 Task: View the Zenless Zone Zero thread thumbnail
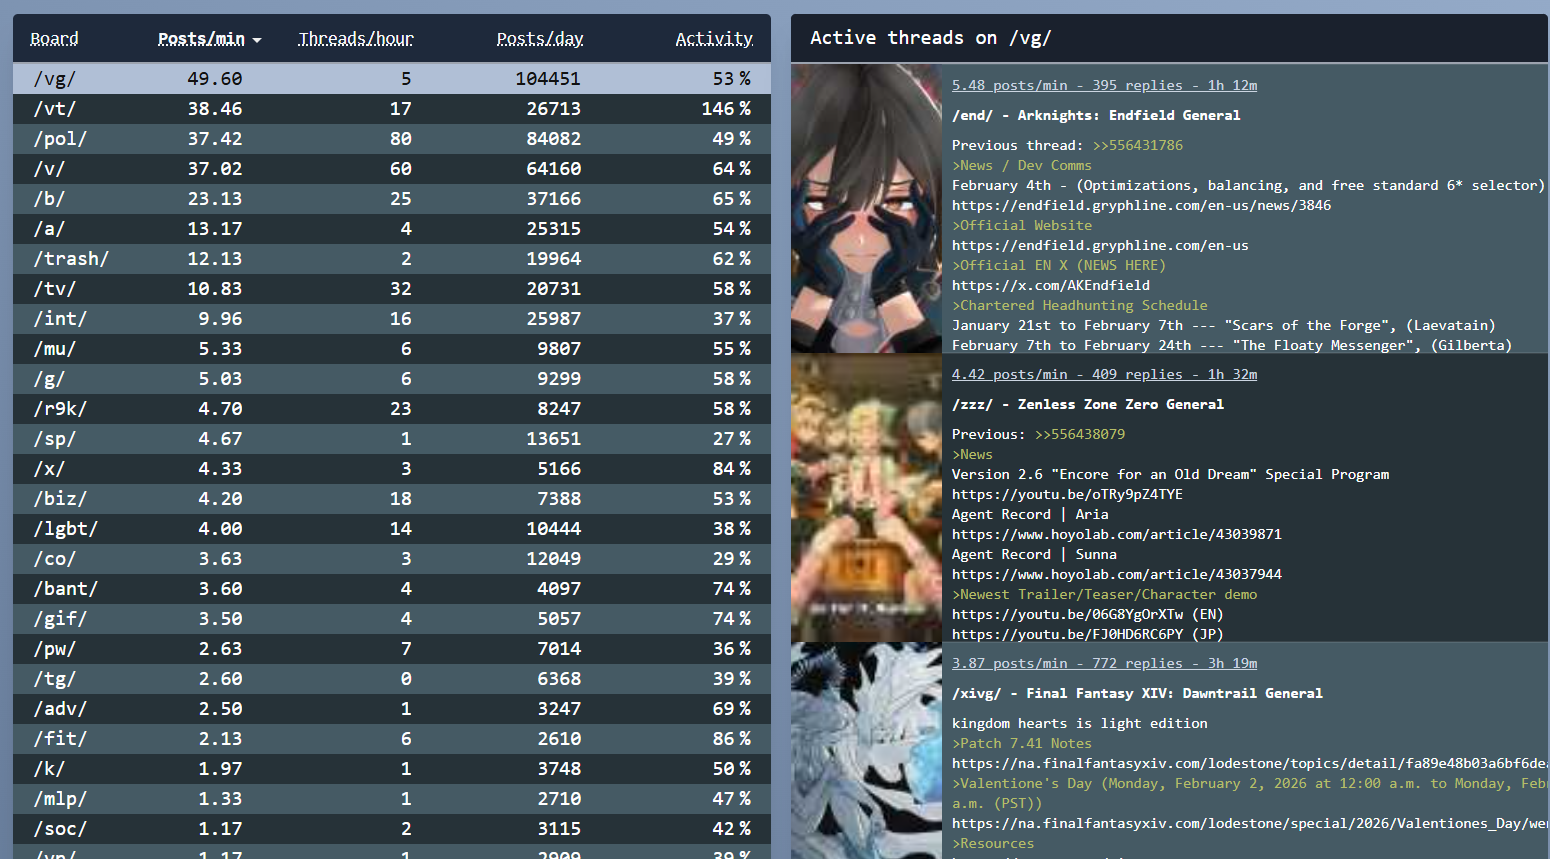point(866,497)
